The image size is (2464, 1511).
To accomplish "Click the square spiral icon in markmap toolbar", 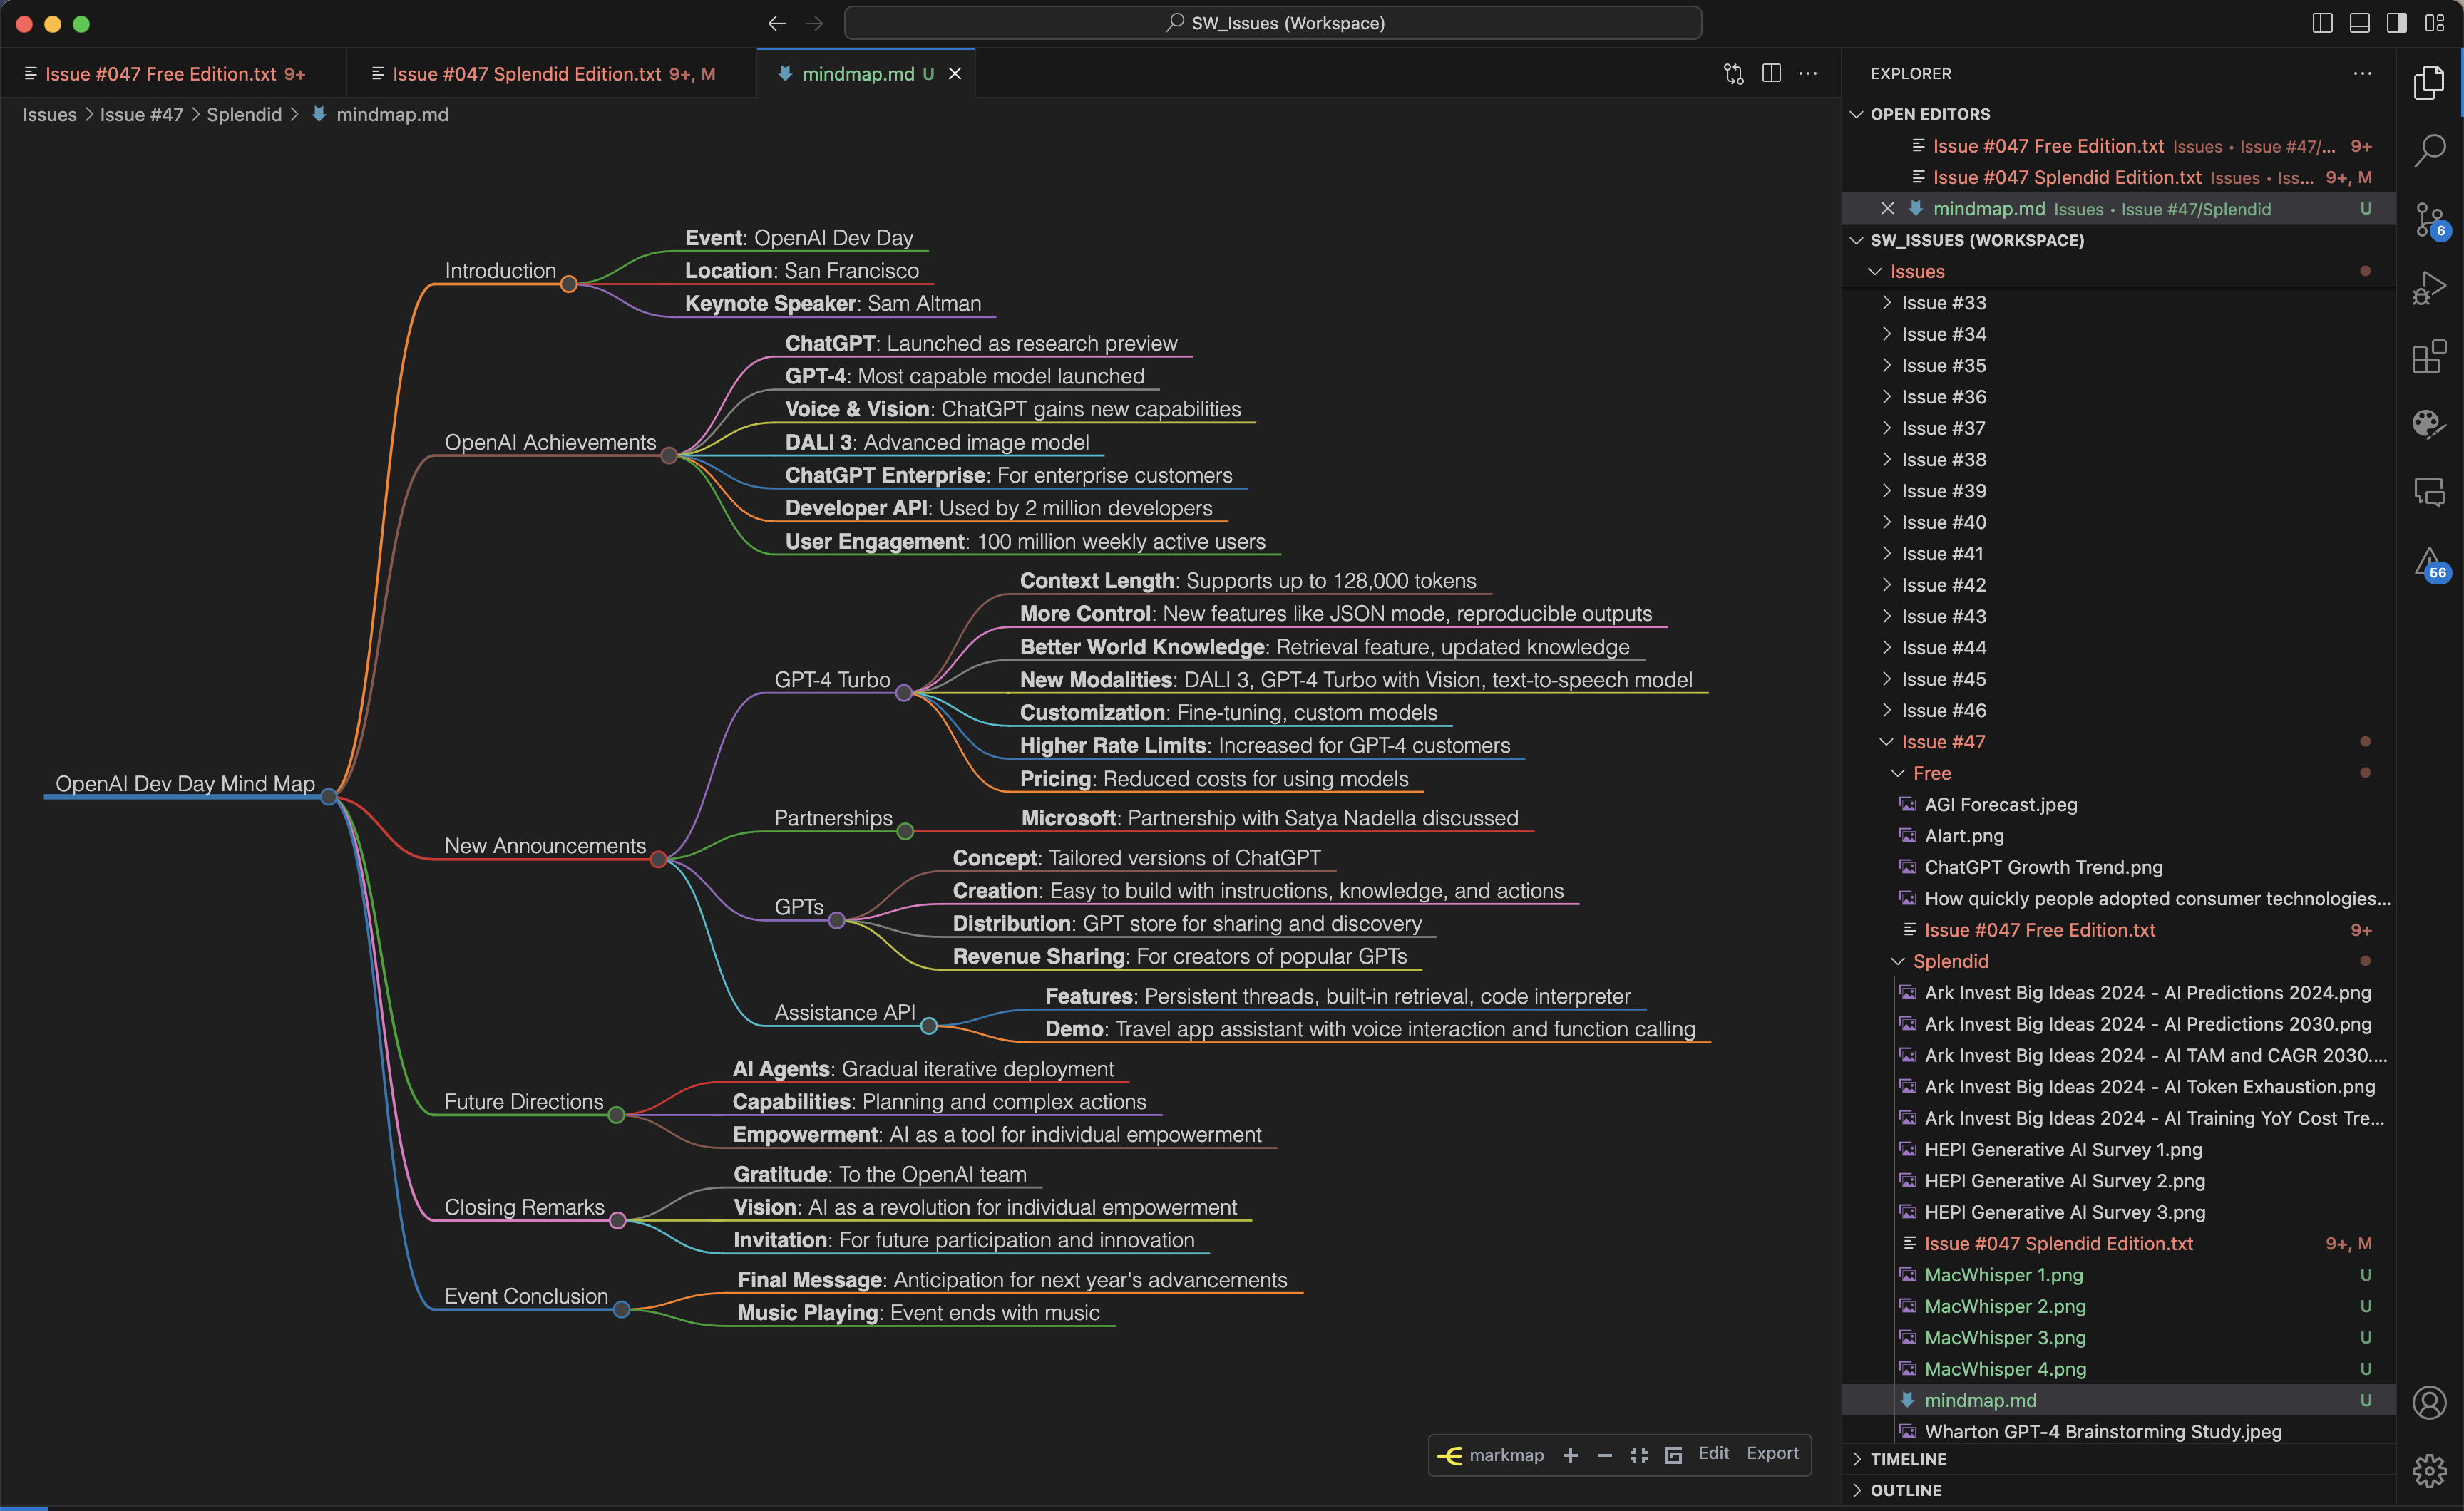I will coord(1673,1455).
